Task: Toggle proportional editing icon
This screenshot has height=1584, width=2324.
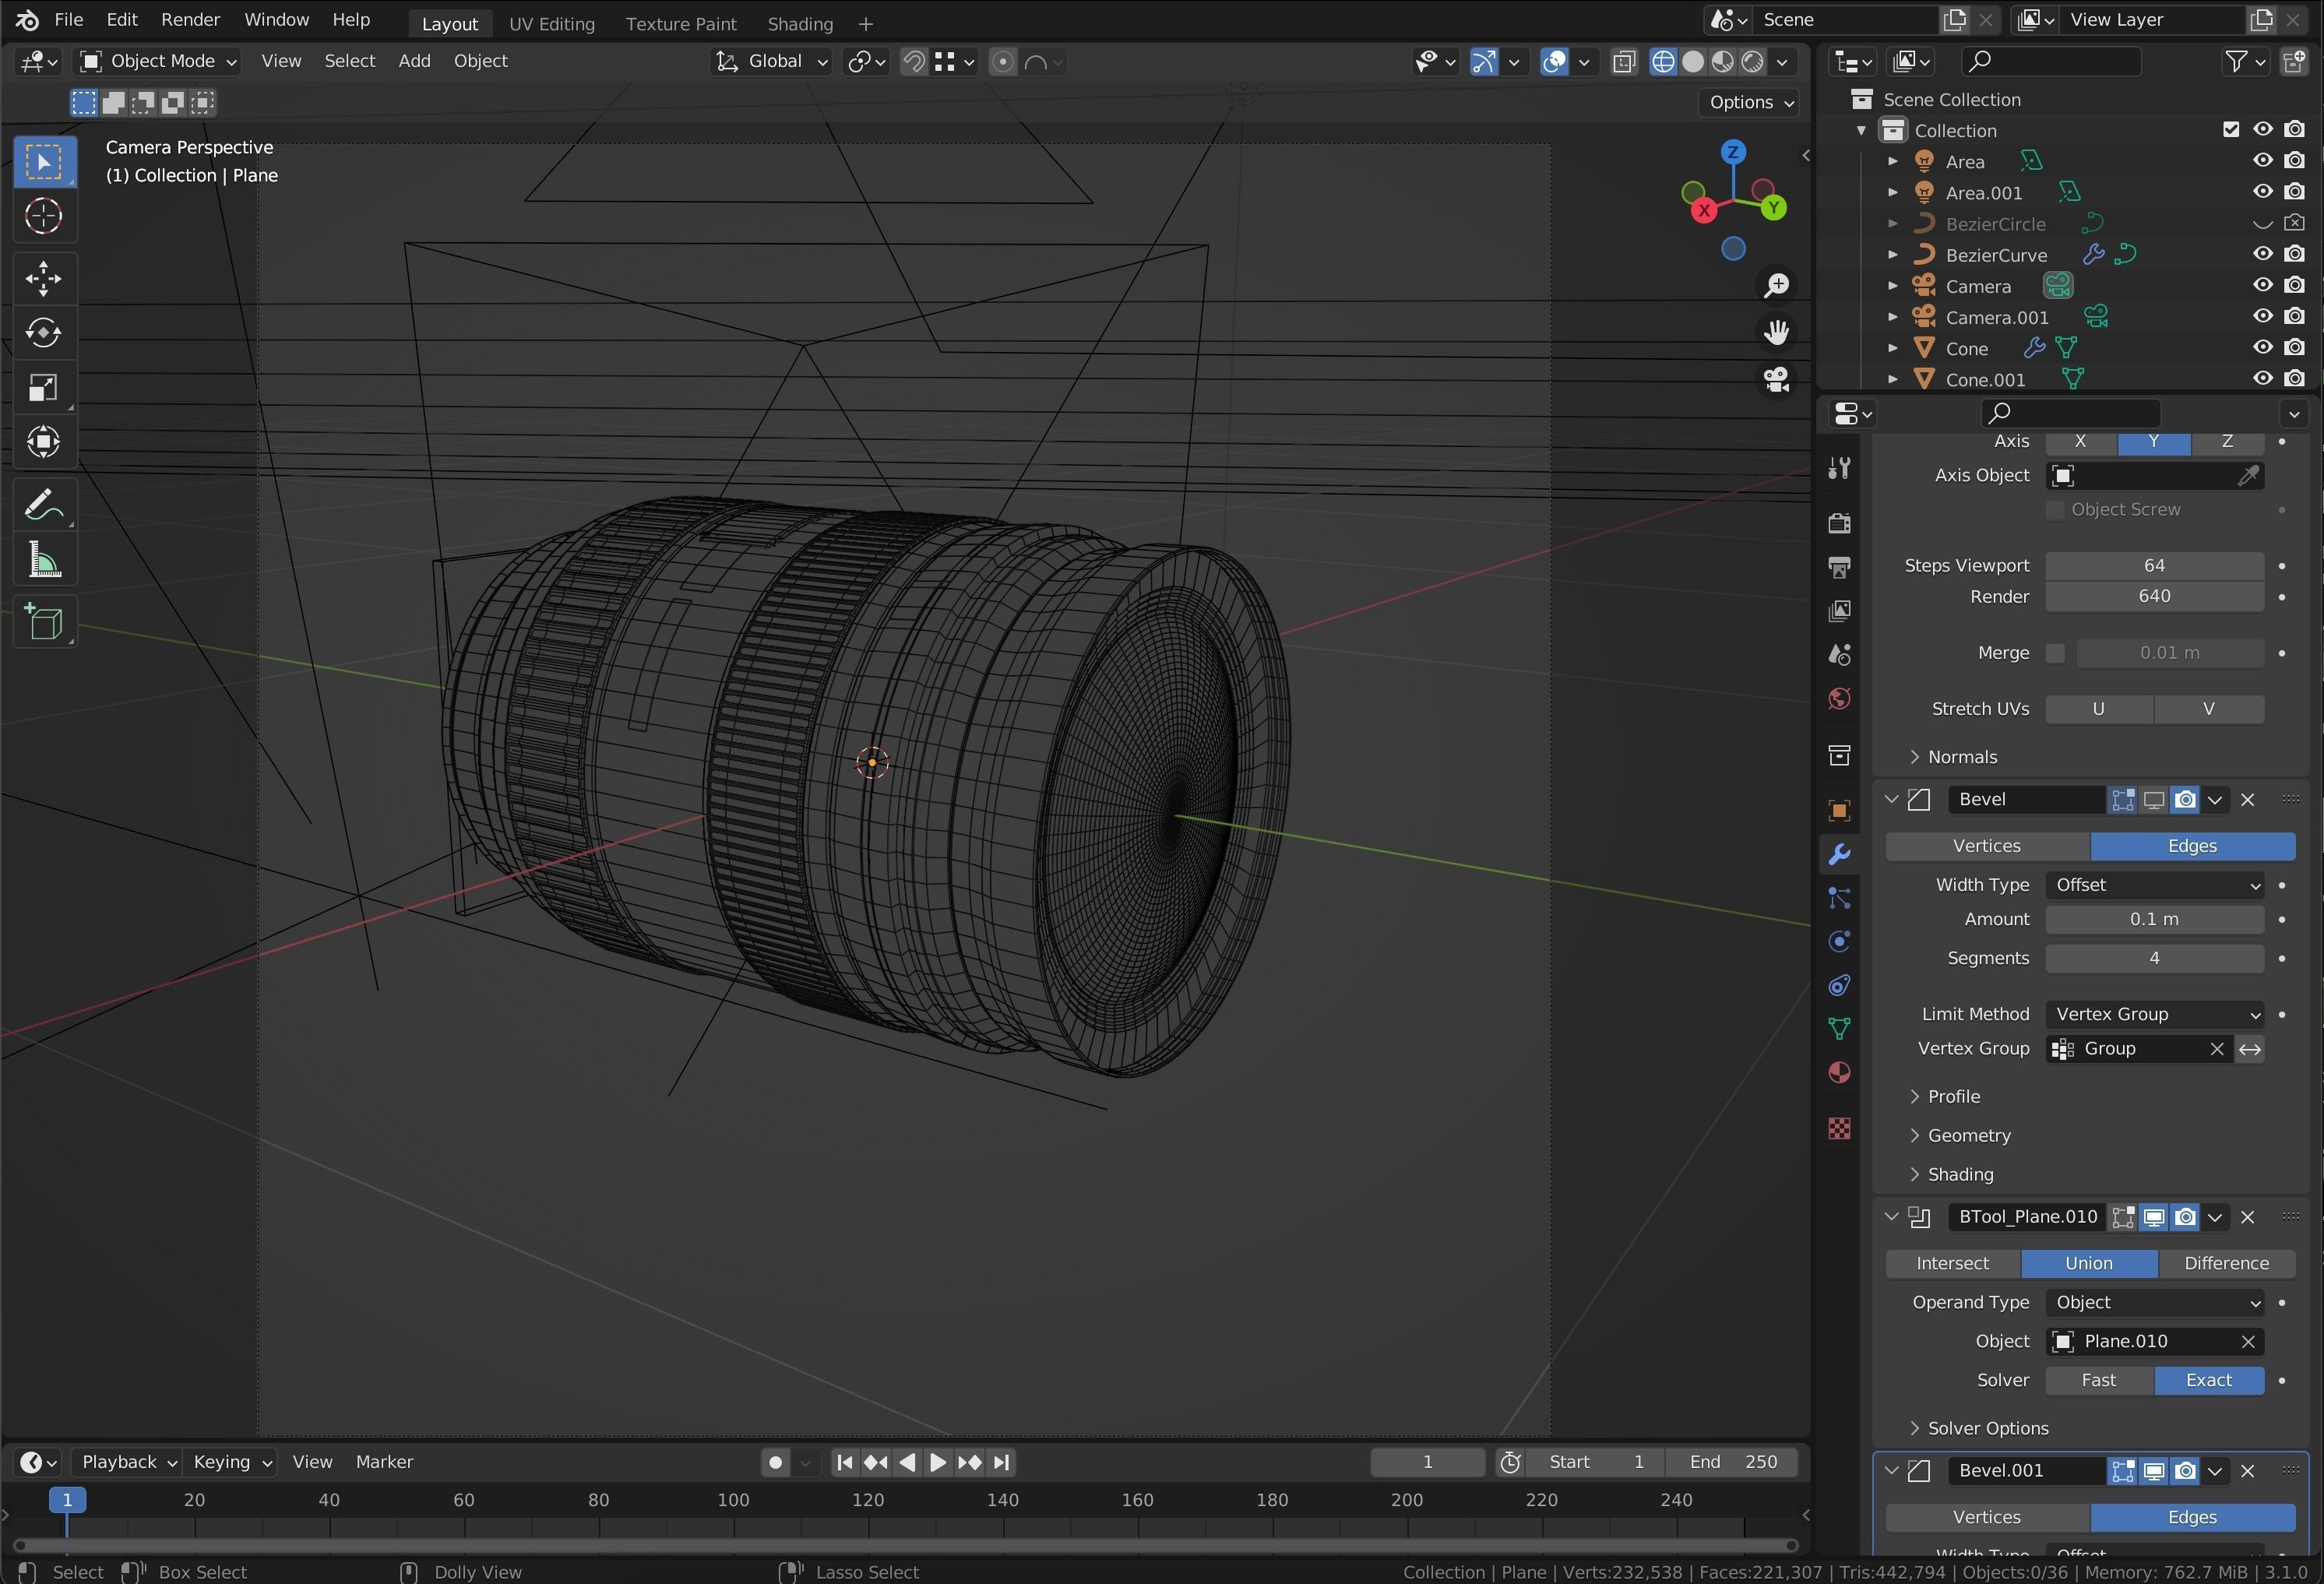Action: point(1002,62)
